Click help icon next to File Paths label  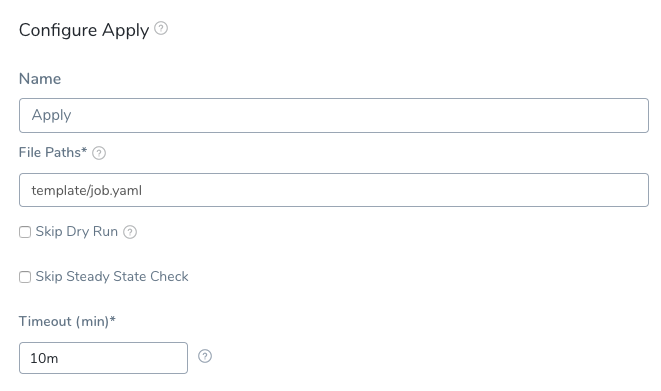pyautogui.click(x=99, y=153)
